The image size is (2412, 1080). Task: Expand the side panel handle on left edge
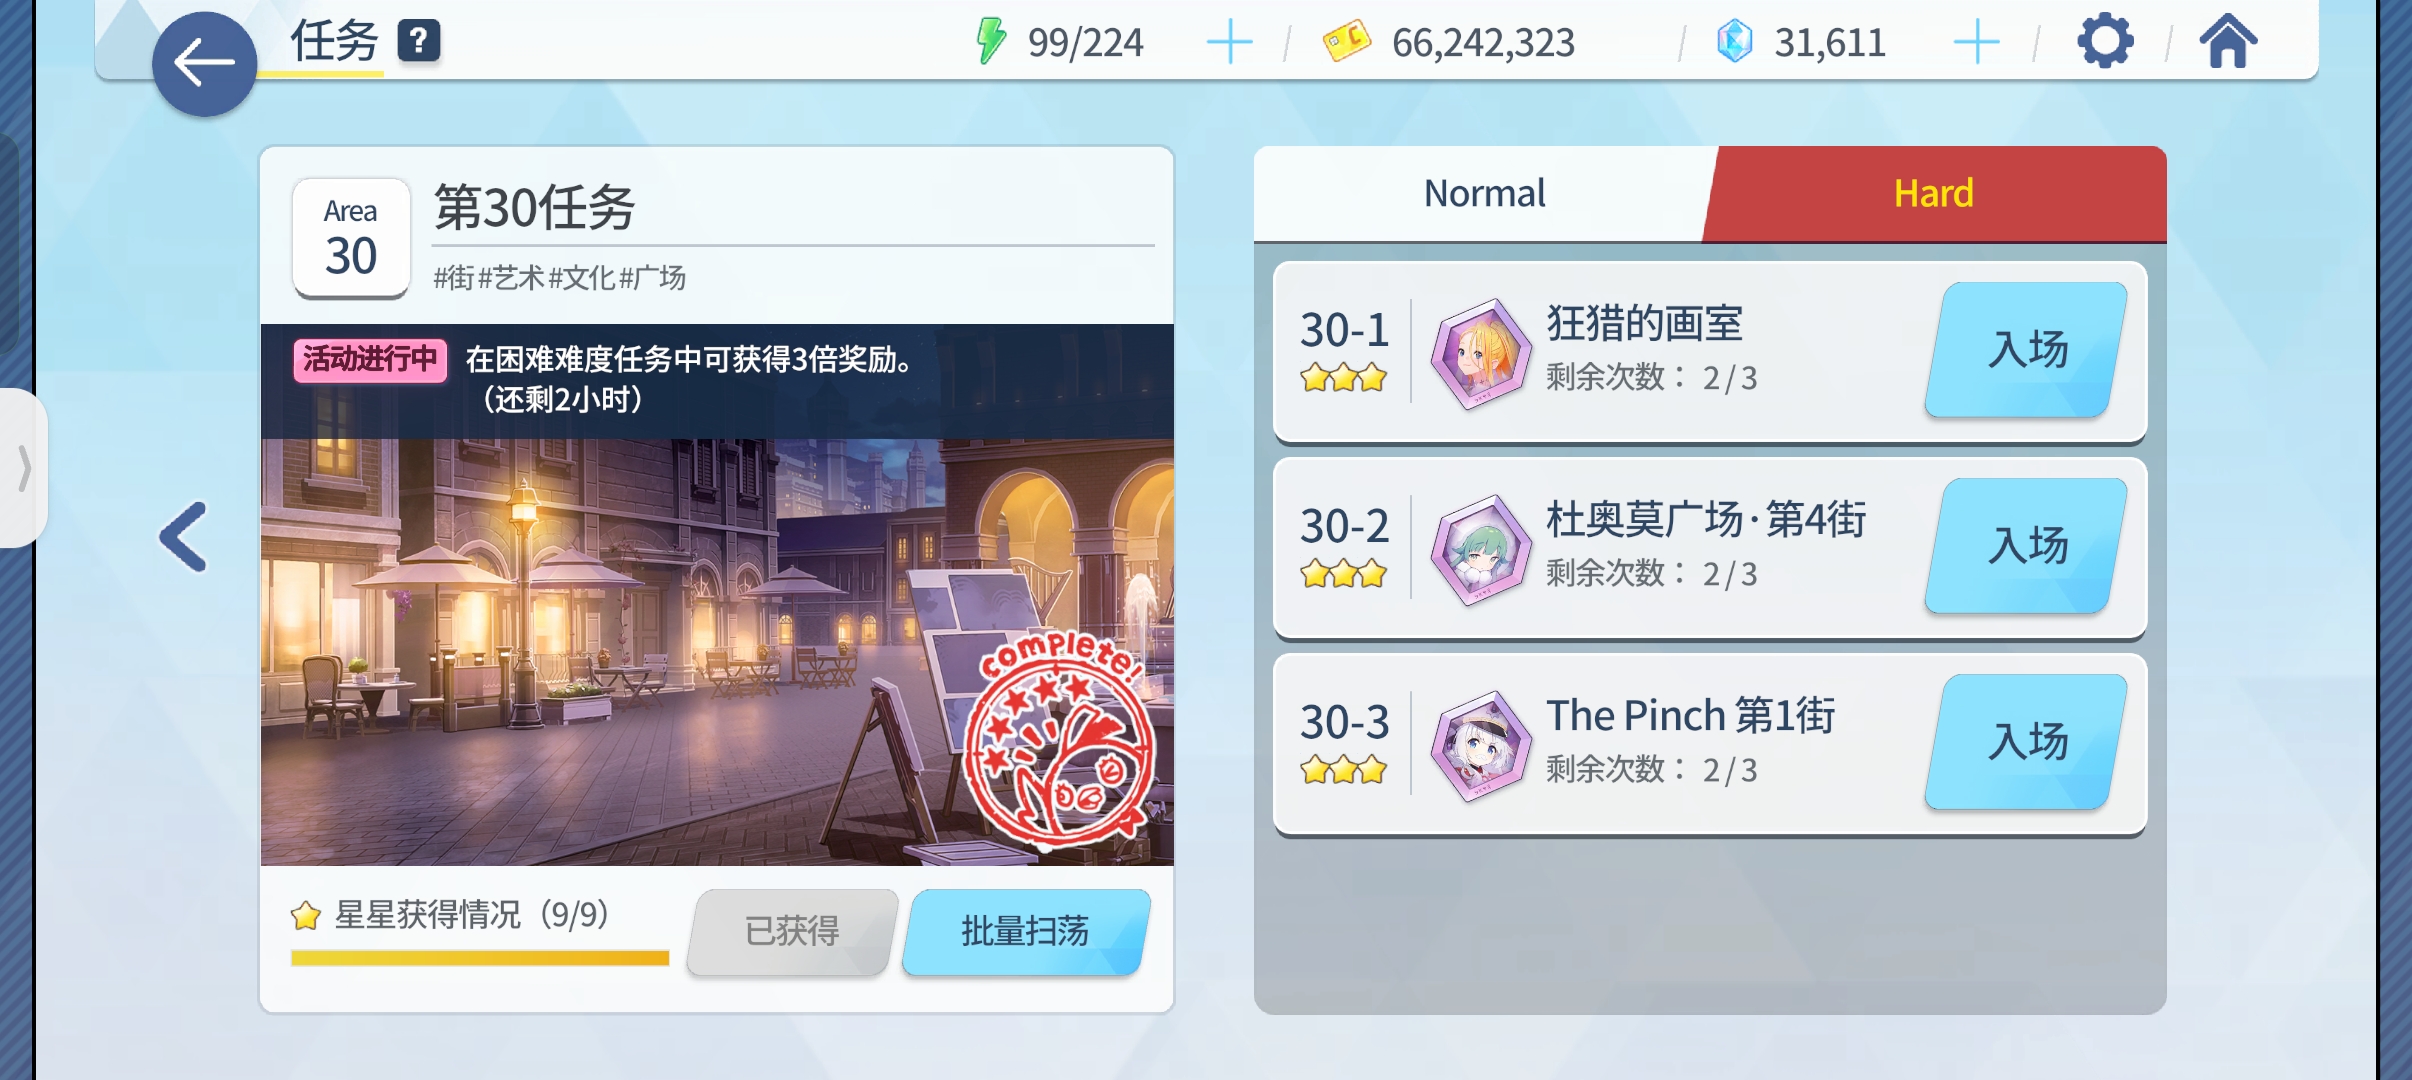tap(24, 468)
